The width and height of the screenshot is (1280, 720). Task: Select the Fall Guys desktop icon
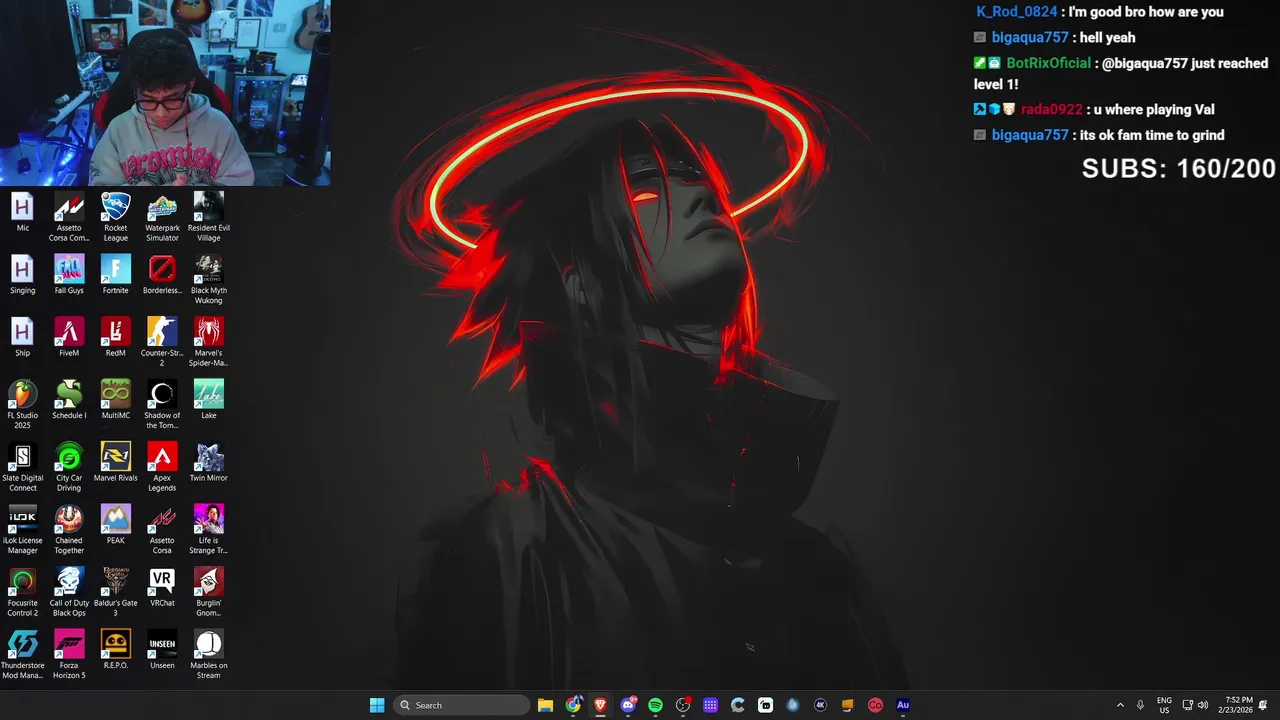pyautogui.click(x=69, y=275)
